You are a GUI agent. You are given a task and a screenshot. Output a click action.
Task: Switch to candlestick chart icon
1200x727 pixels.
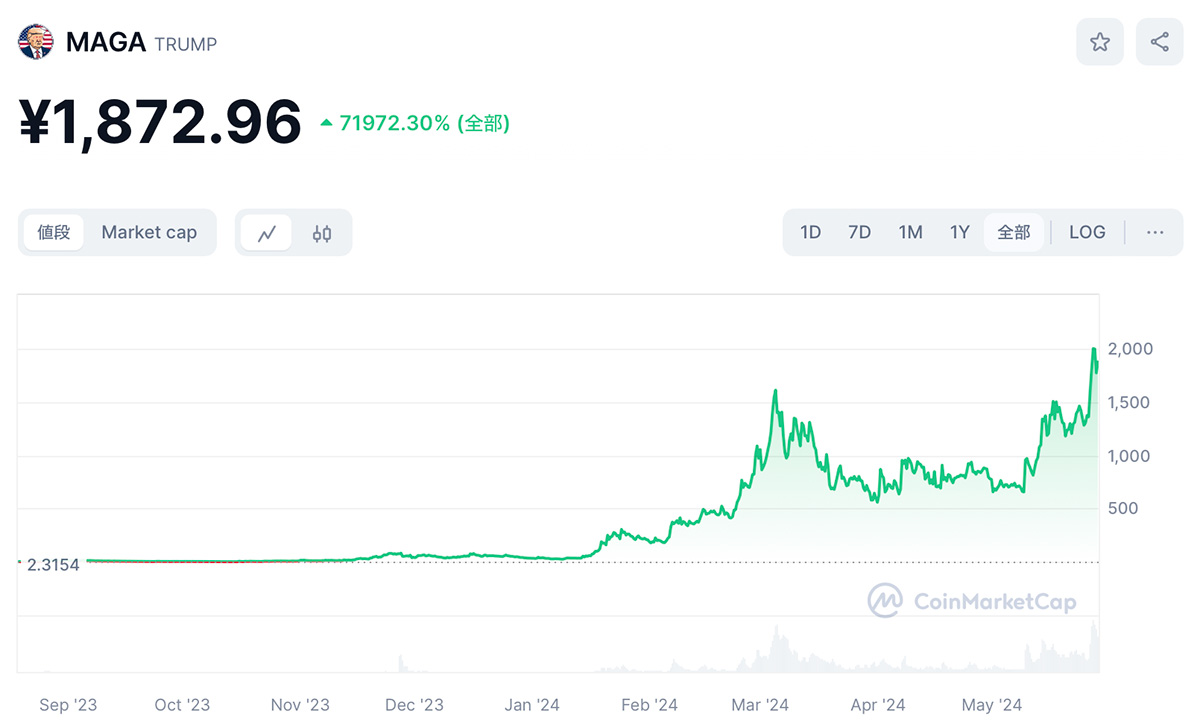pos(321,233)
